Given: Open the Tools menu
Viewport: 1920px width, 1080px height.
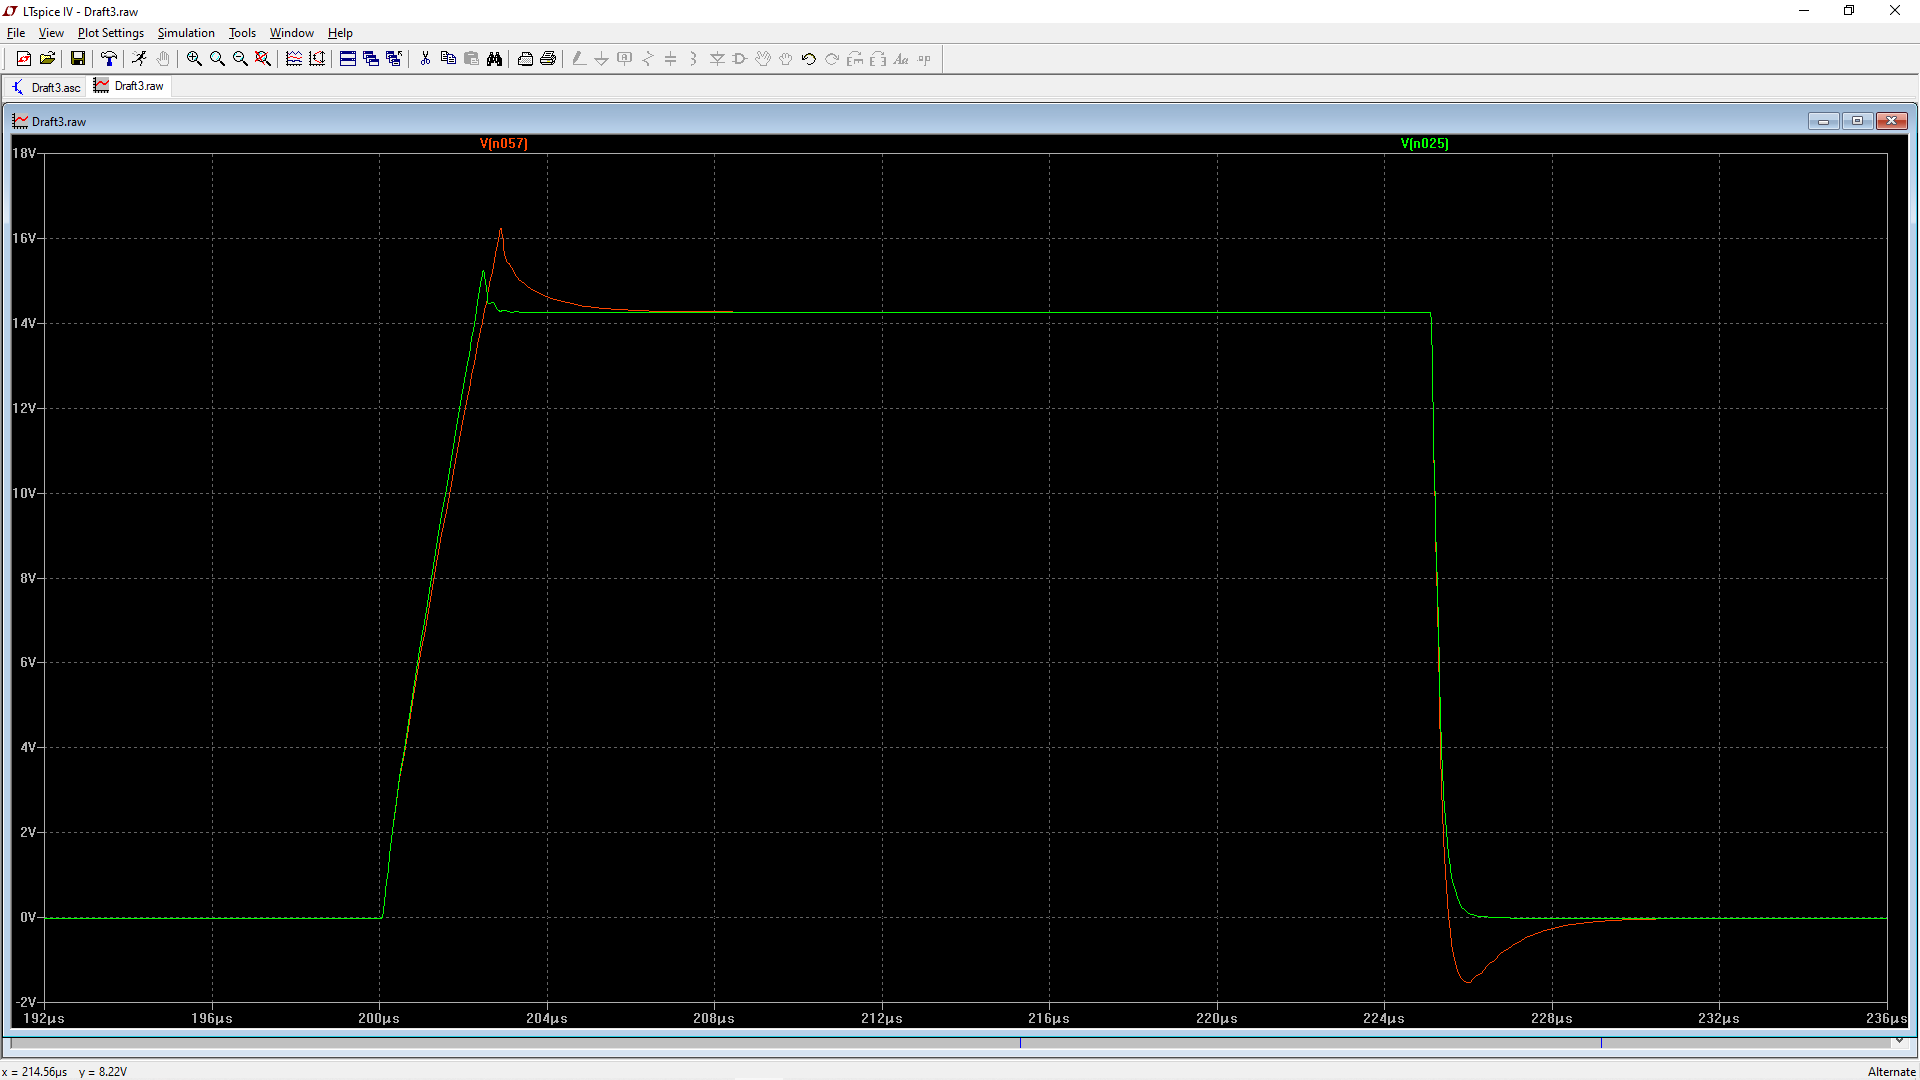Looking at the screenshot, I should coord(242,33).
